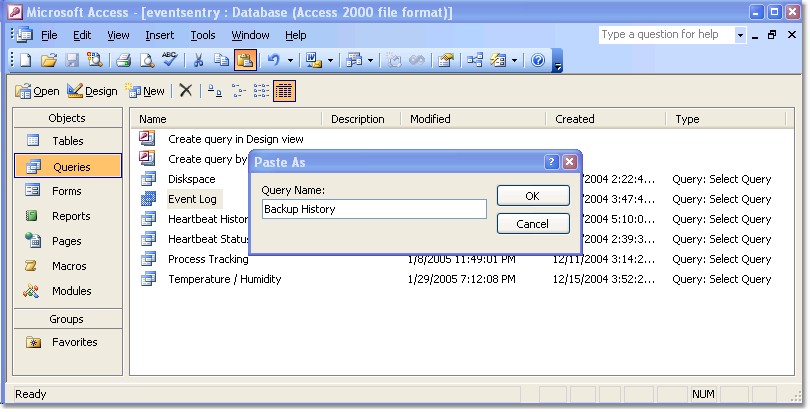Screen dimensions: 810x412
Task: Open the Undo dropdown arrow
Action: coord(290,60)
